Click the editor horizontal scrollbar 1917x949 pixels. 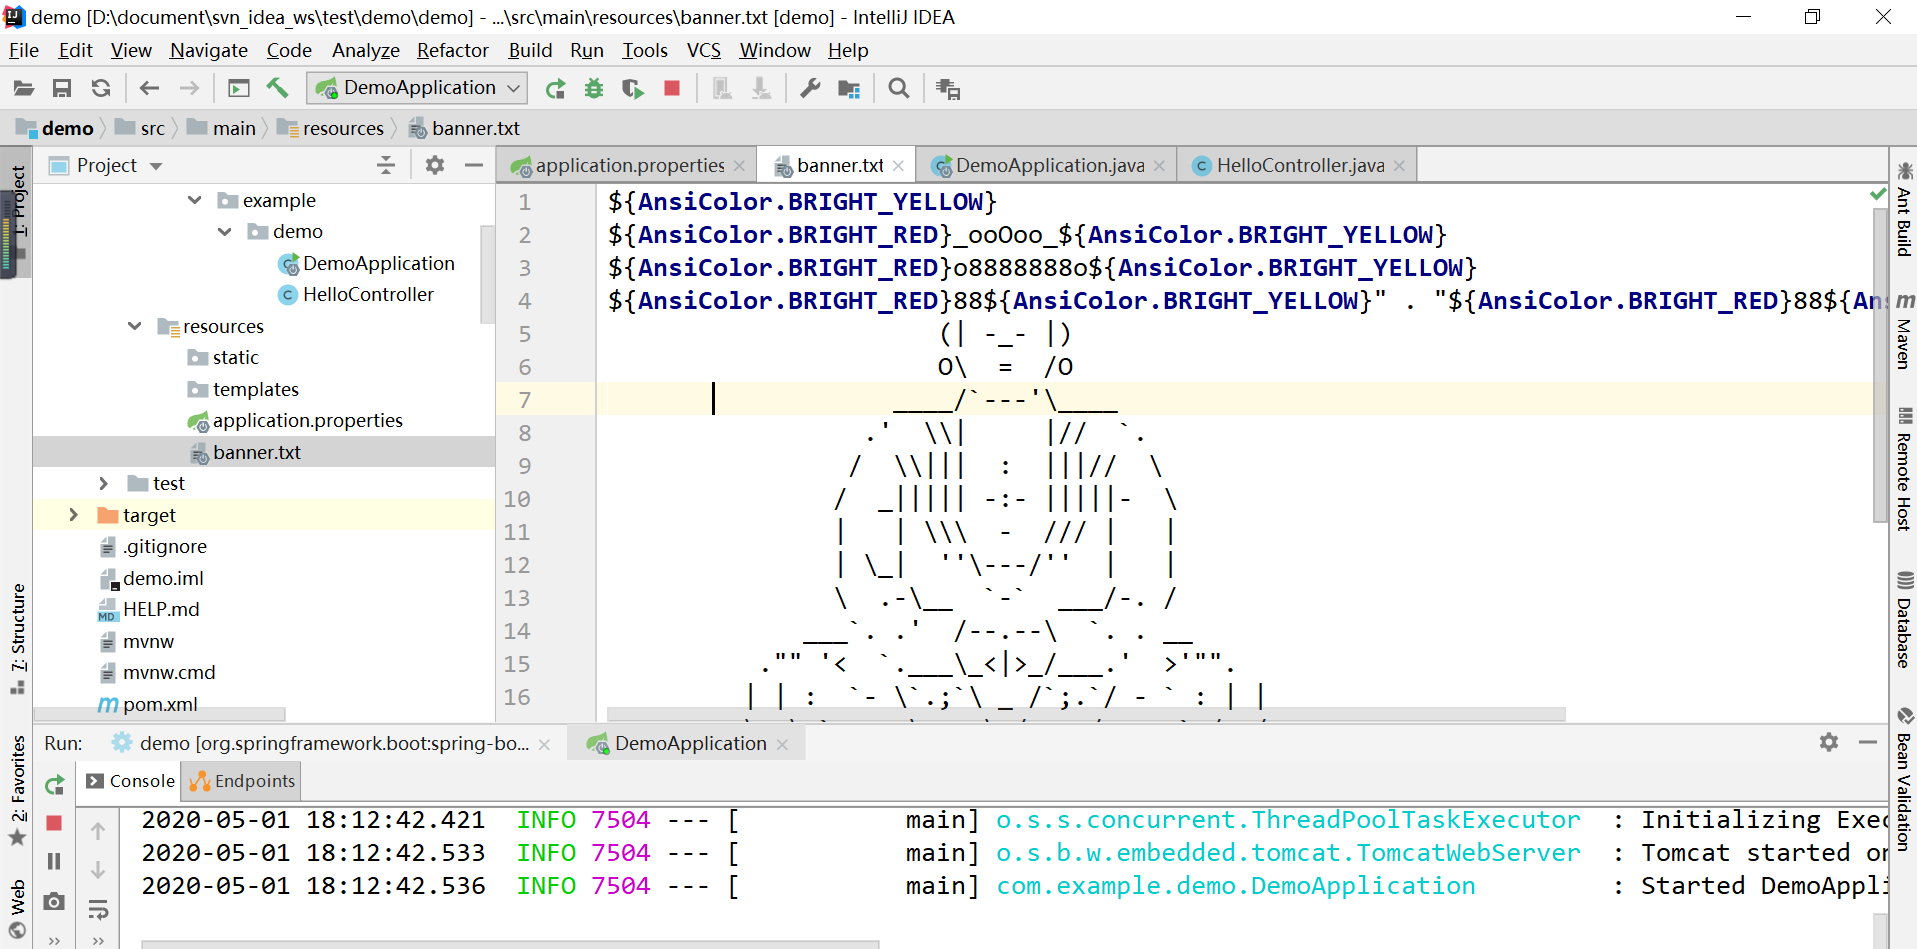(1086, 714)
